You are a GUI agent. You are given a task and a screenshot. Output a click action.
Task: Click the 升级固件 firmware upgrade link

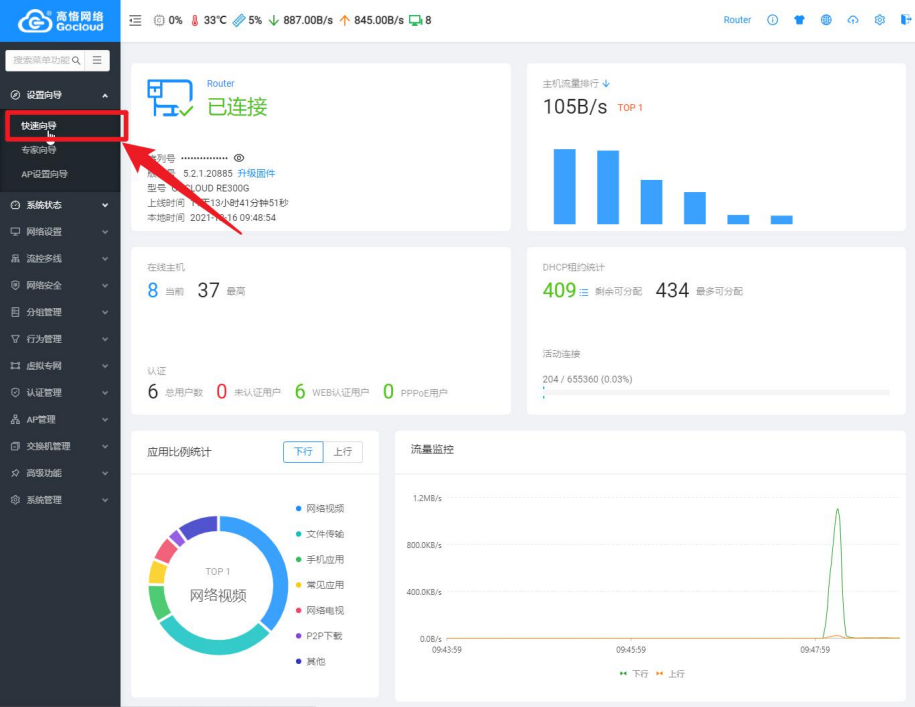255,173
